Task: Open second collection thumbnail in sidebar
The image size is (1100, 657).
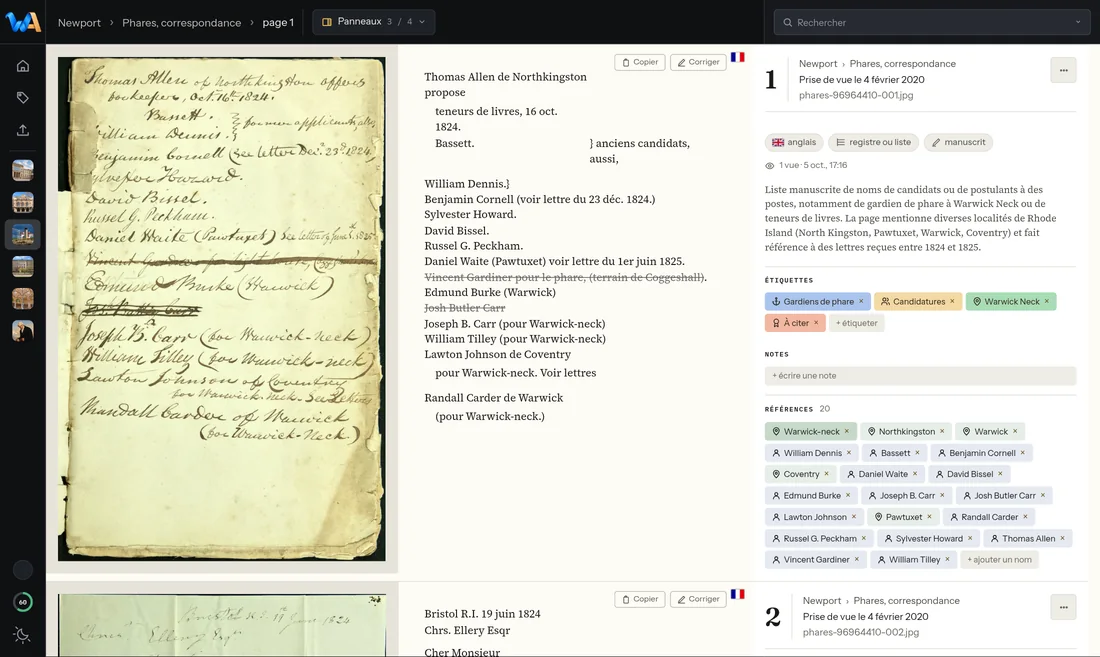Action: coord(22,203)
